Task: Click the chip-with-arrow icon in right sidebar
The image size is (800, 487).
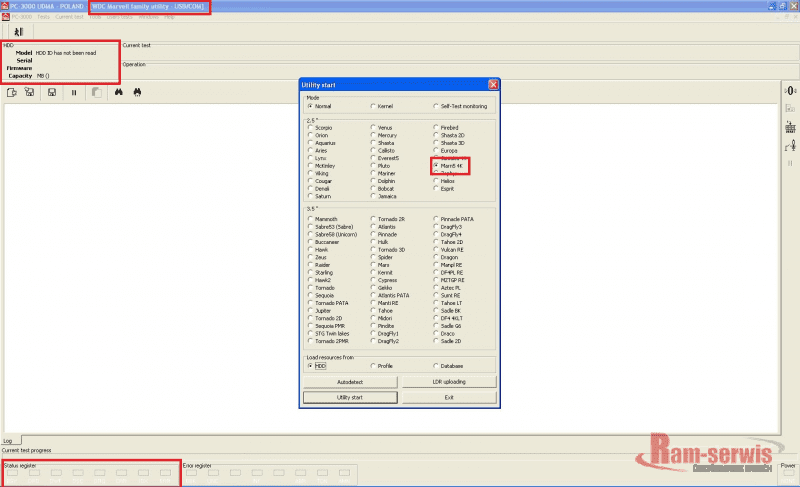Action: pos(790,127)
